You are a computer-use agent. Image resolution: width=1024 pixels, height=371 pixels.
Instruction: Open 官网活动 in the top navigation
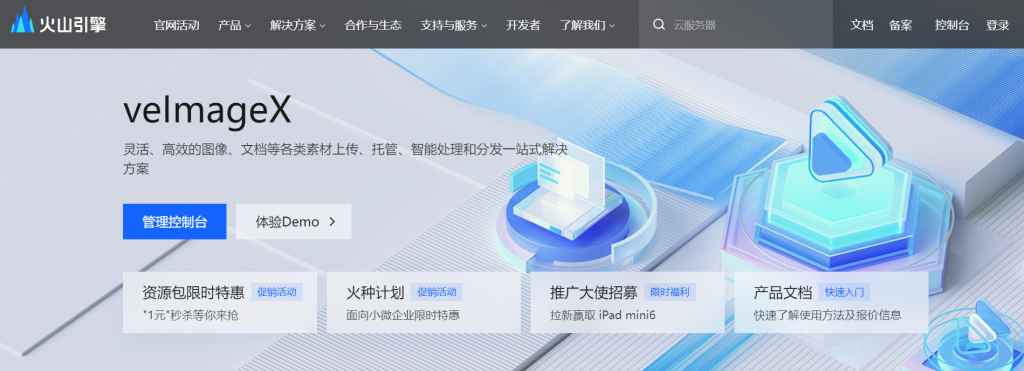tap(176, 25)
